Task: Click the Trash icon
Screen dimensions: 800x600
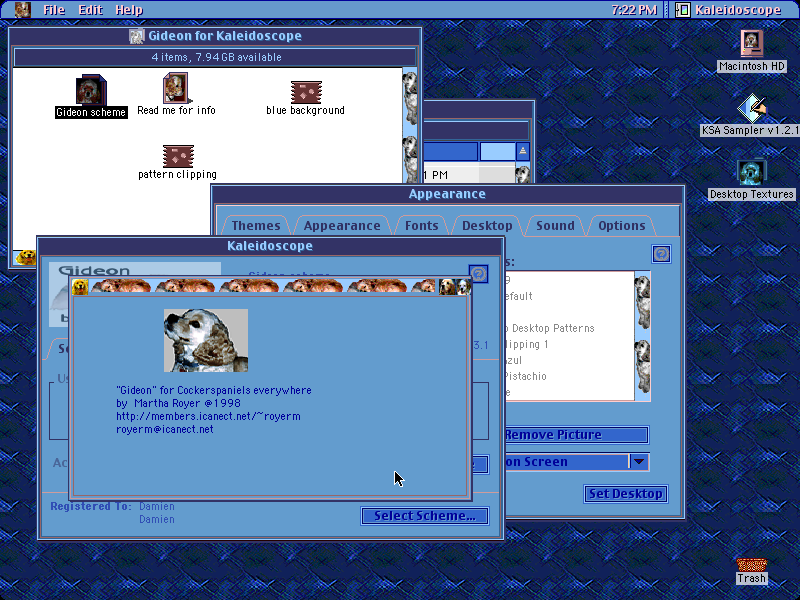Action: (752, 565)
